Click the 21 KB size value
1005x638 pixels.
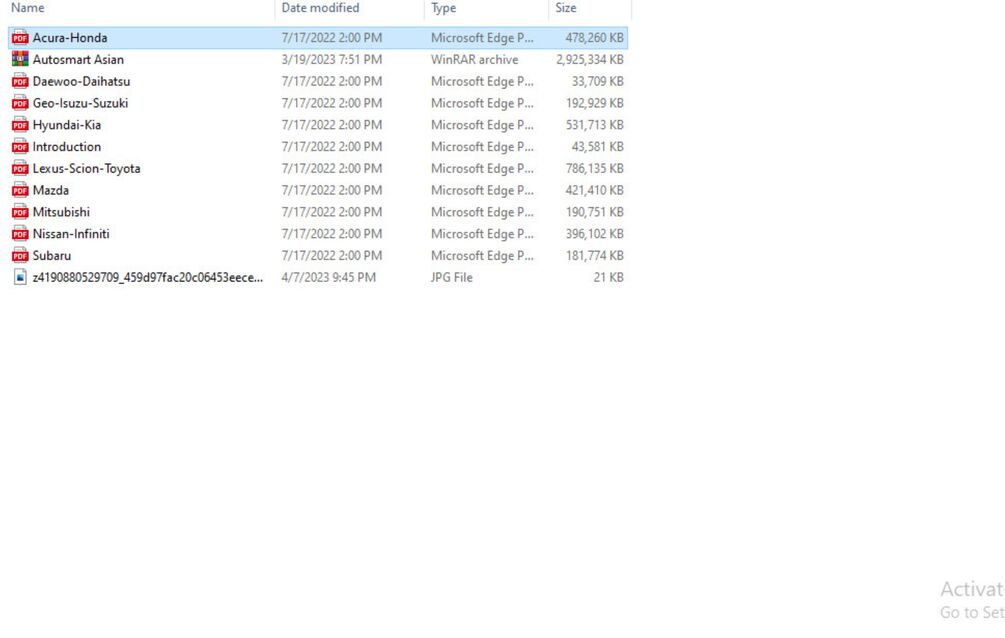pos(608,278)
